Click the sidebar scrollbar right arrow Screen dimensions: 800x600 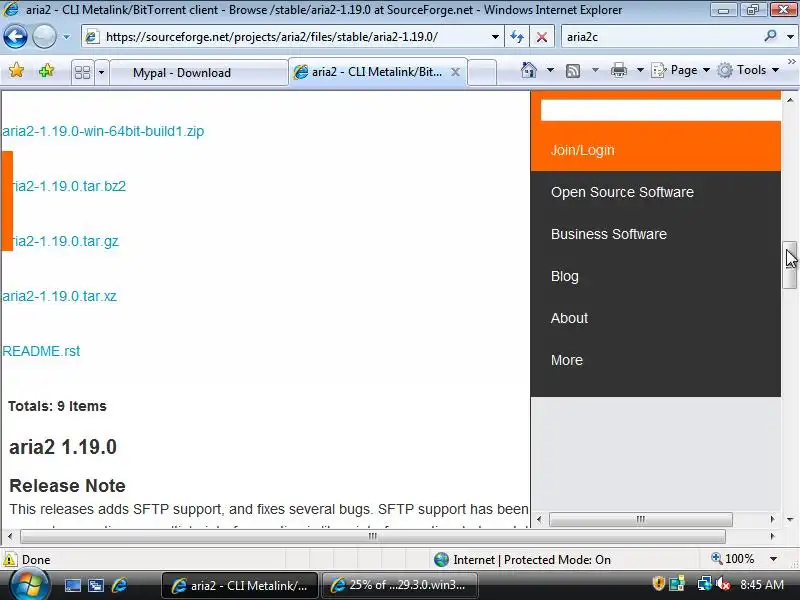772,519
